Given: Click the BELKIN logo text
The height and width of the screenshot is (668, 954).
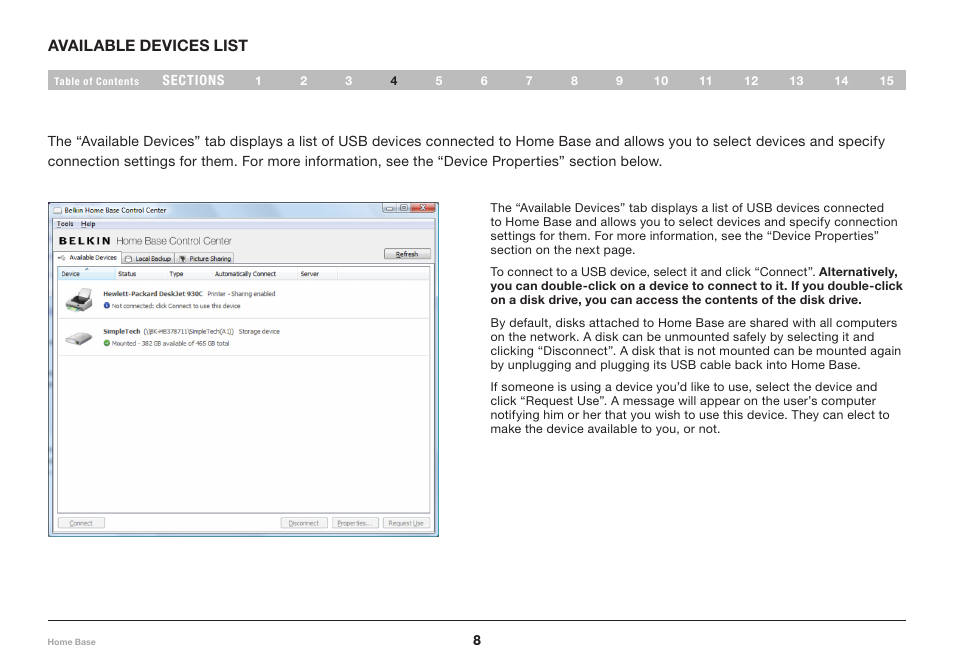Looking at the screenshot, I should [x=85, y=241].
